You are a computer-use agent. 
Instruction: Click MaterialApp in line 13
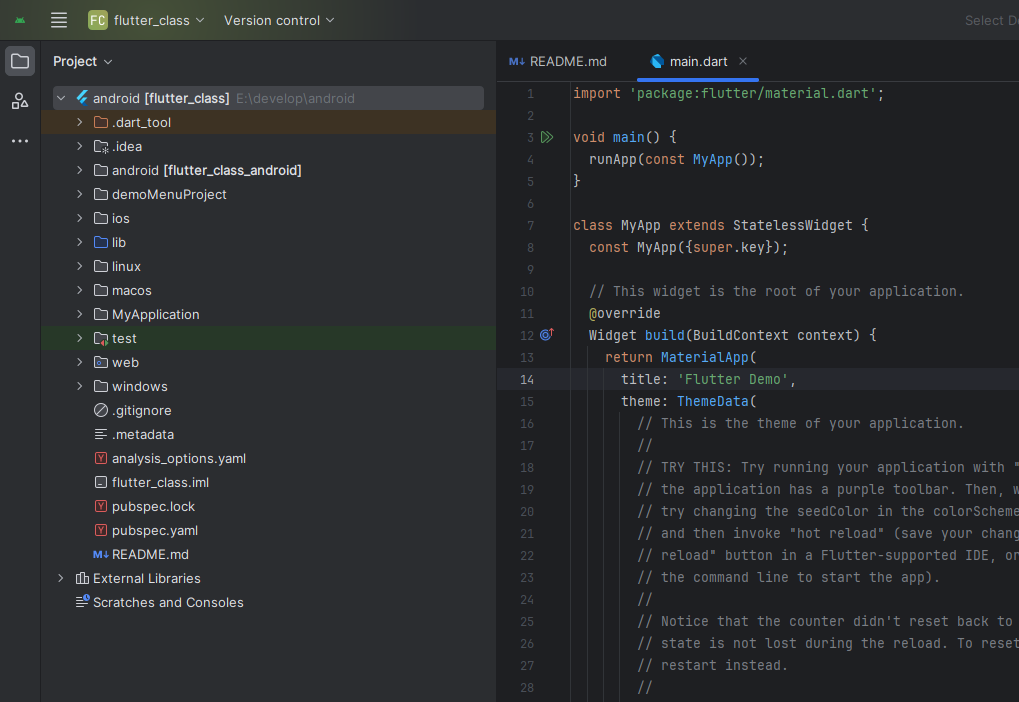pyautogui.click(x=704, y=358)
